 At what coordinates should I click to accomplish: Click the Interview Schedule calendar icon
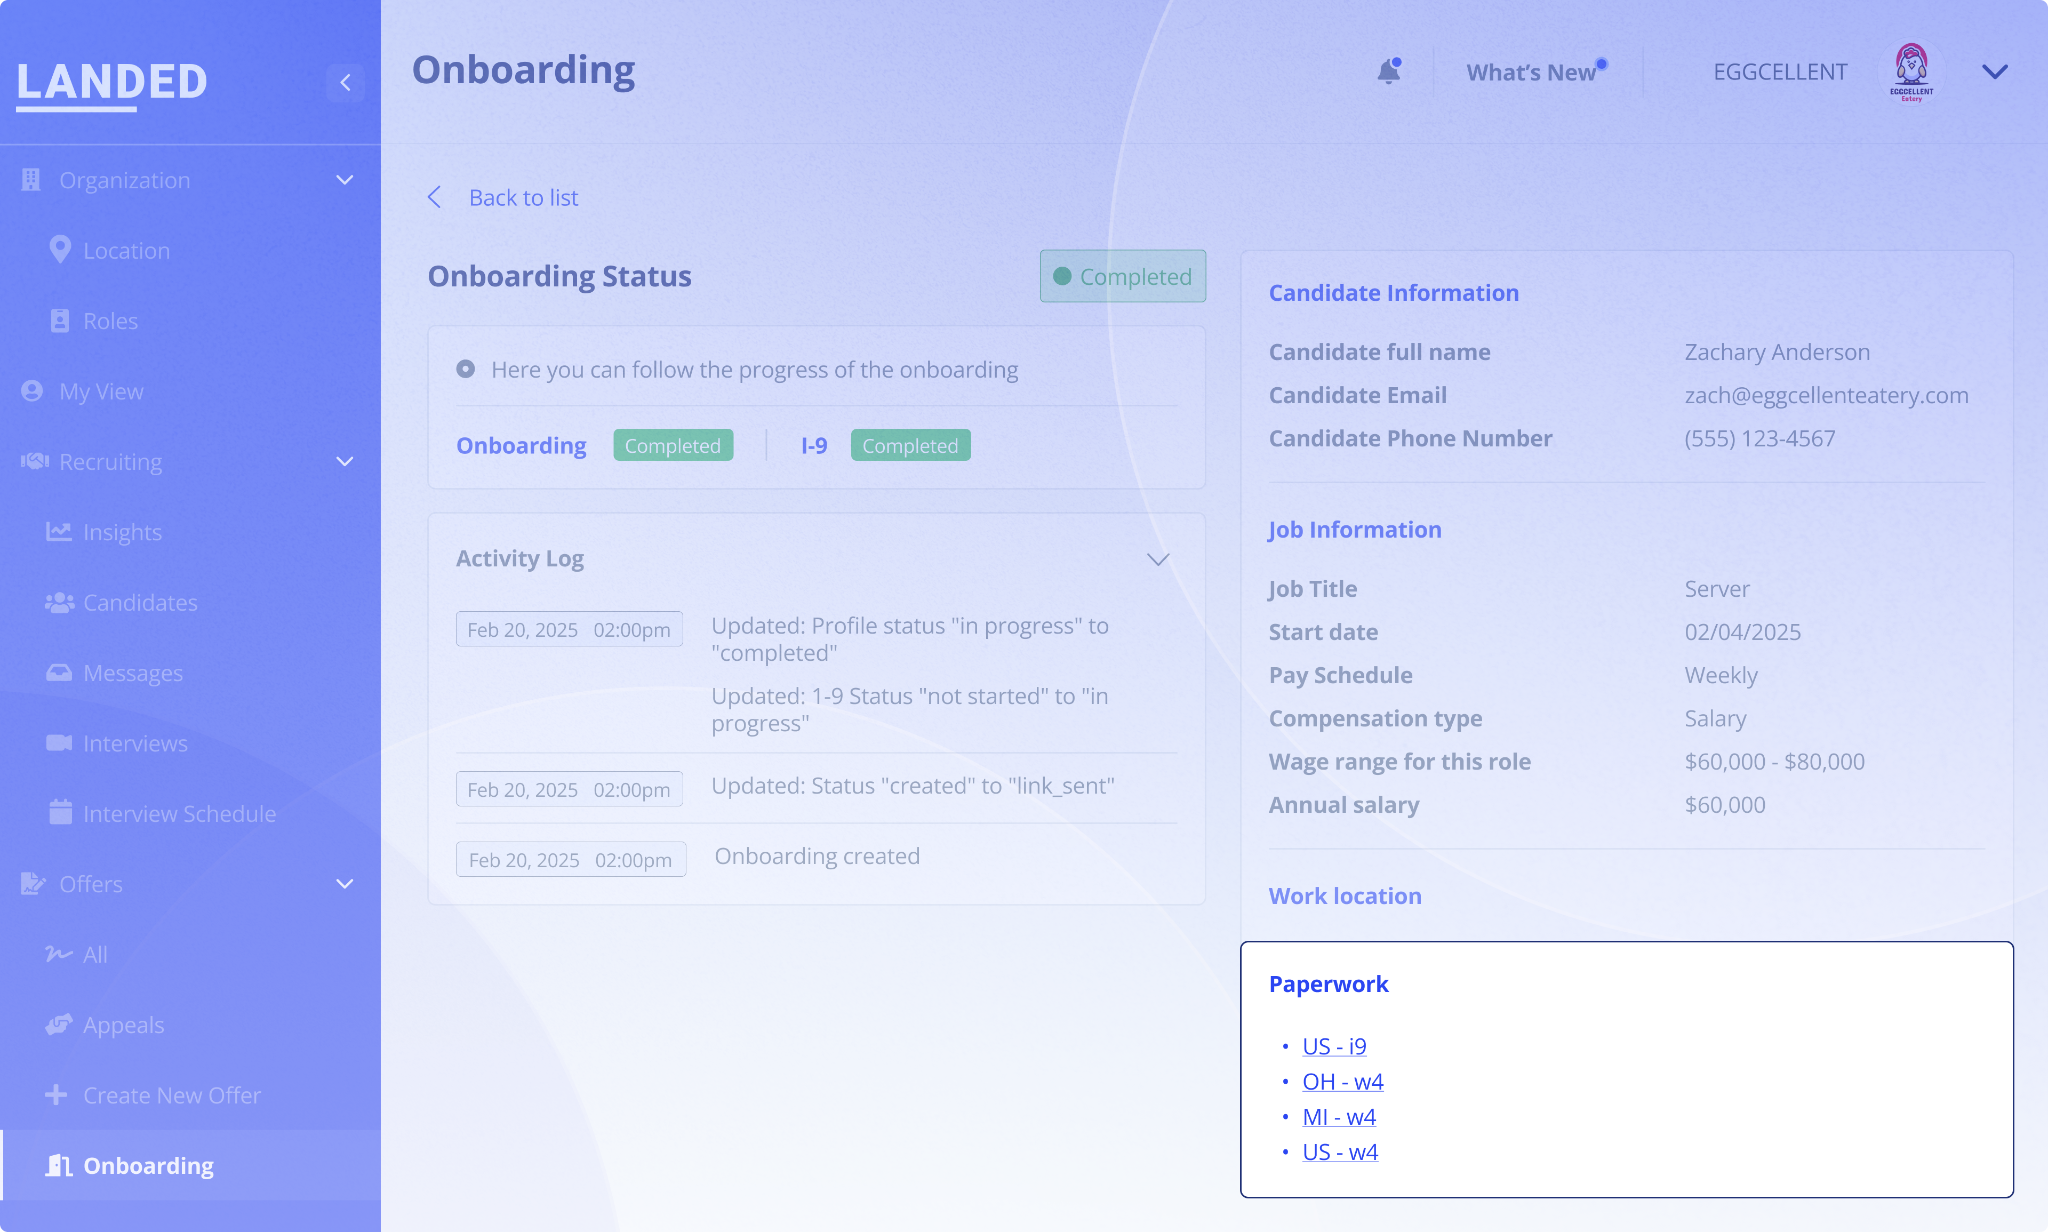[60, 813]
